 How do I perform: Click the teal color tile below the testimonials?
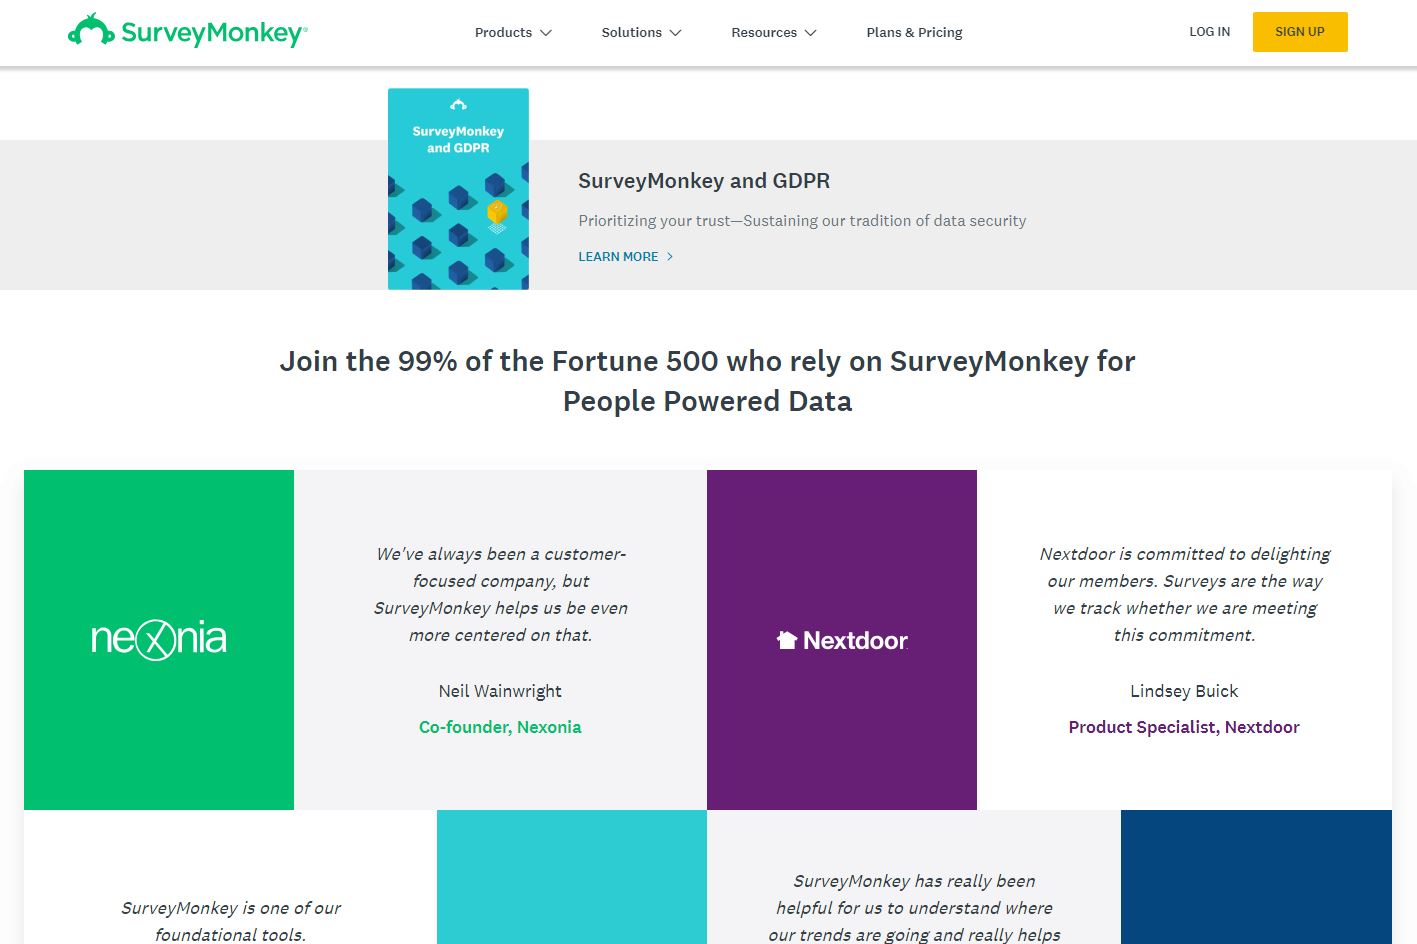pyautogui.click(x=572, y=877)
